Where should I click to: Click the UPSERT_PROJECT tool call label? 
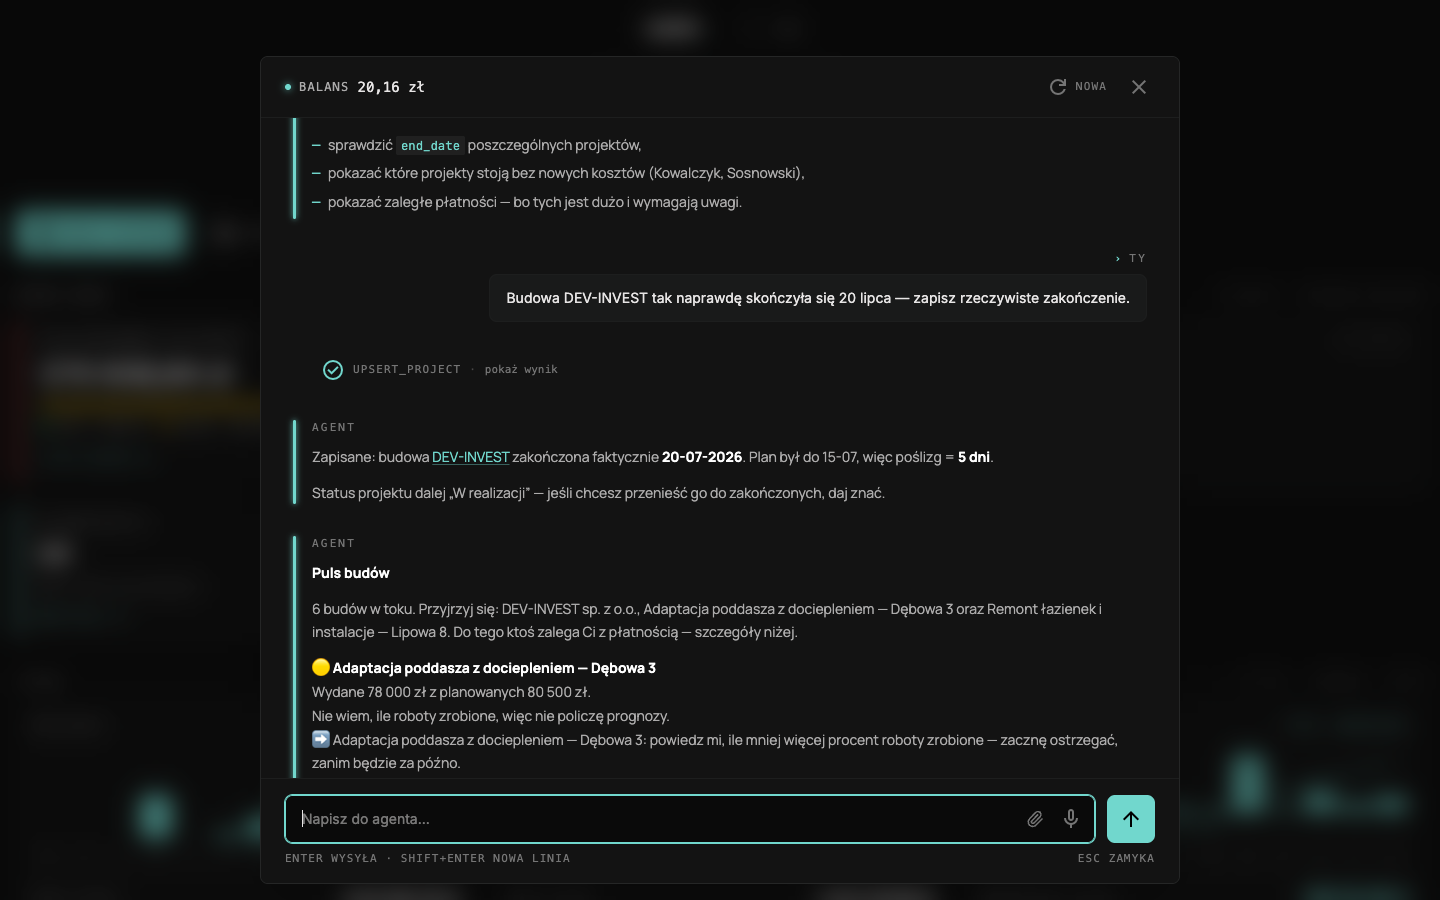coord(406,370)
